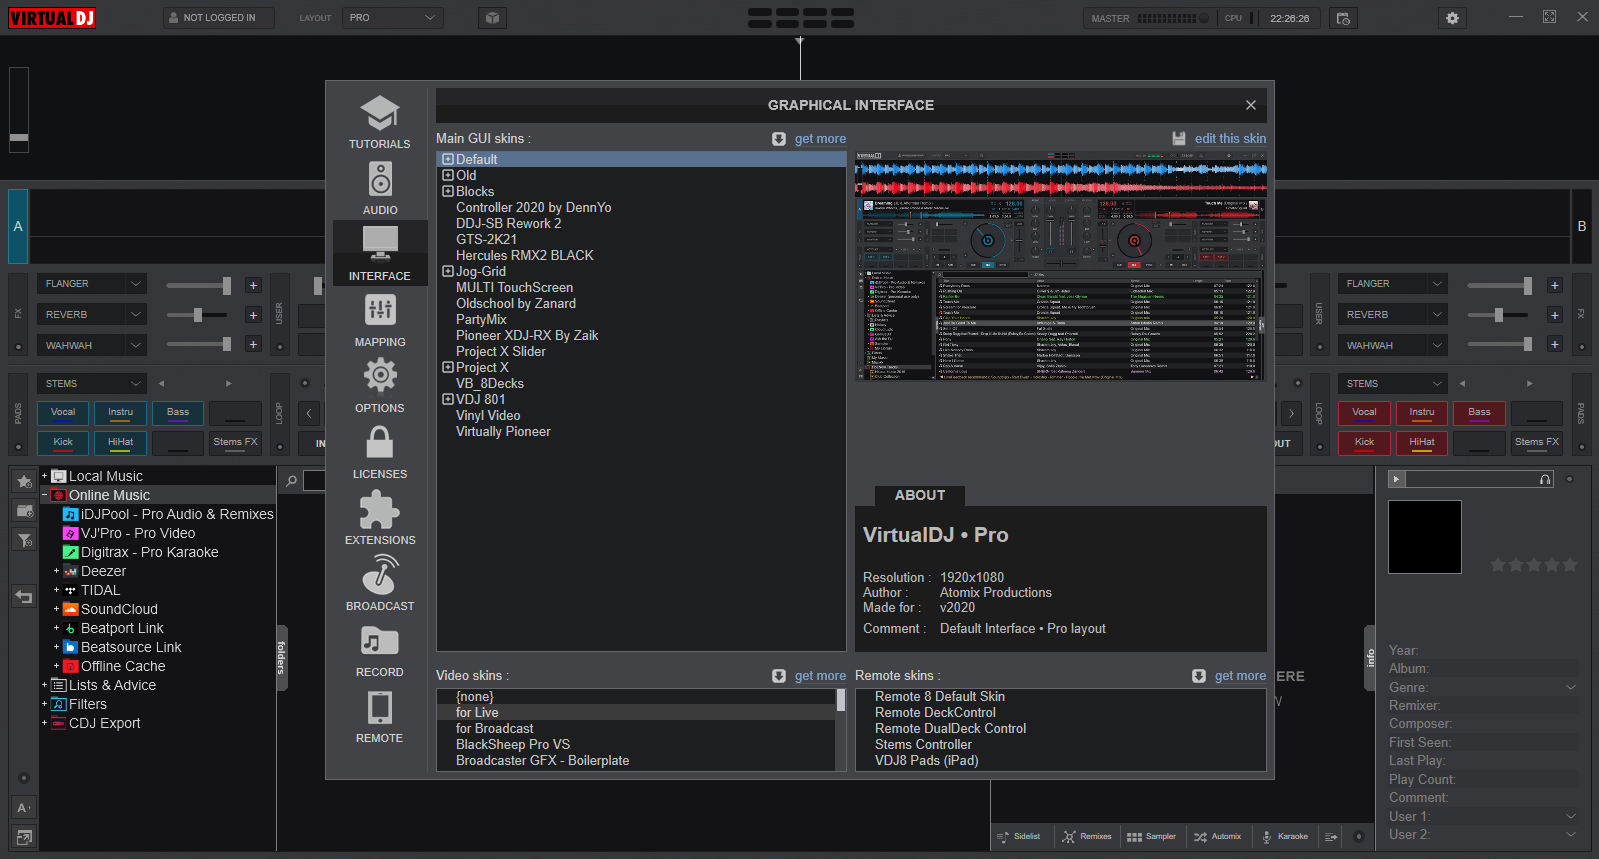Adjust the left deck REVERB effect slider
This screenshot has height=859, width=1599.
pyautogui.click(x=199, y=316)
